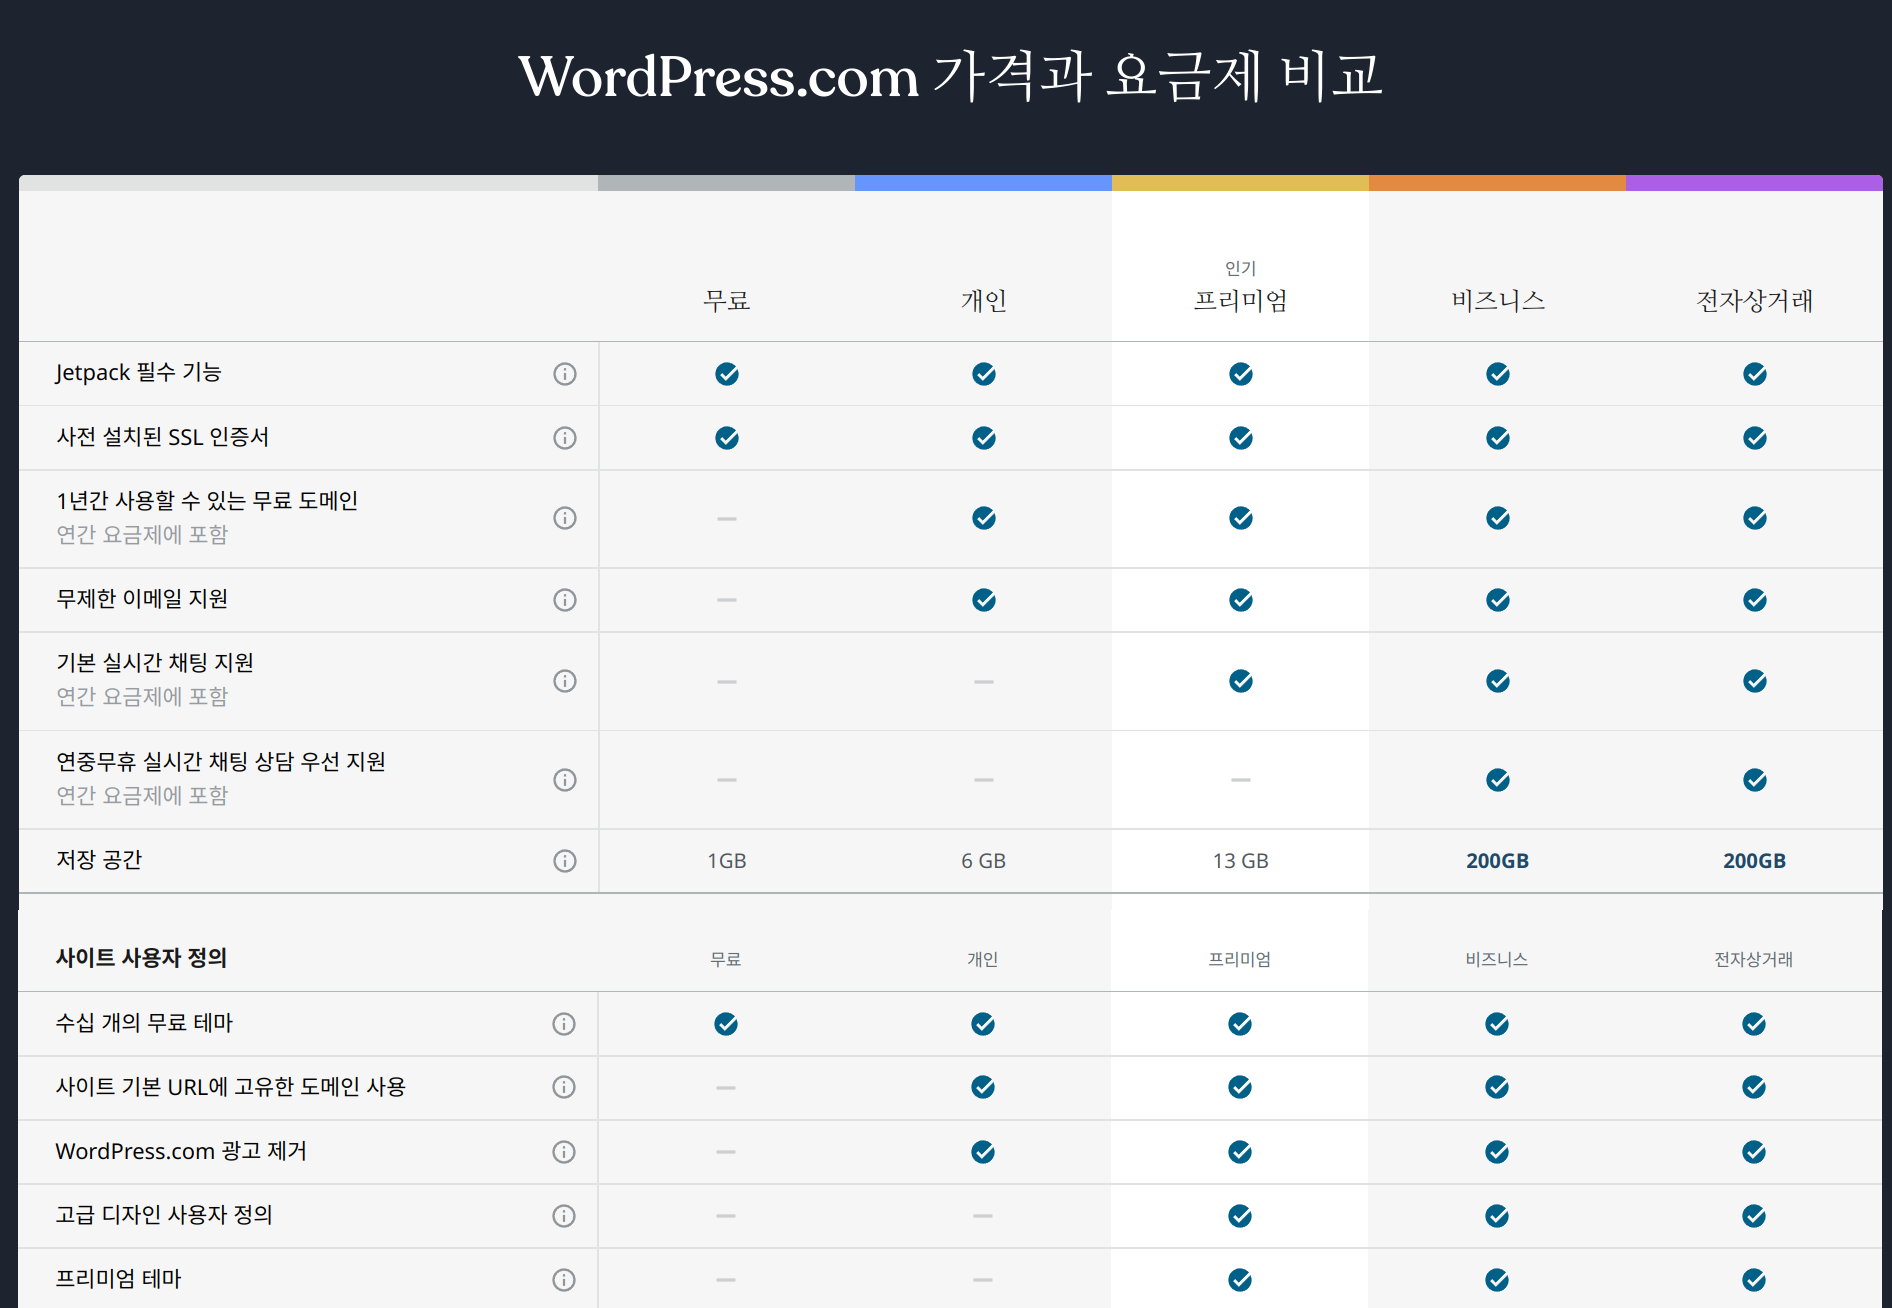Click 무제한 이메일 지원 checkmark in 비즈니스 column
Viewport: 1892px width, 1308px height.
pos(1498,600)
